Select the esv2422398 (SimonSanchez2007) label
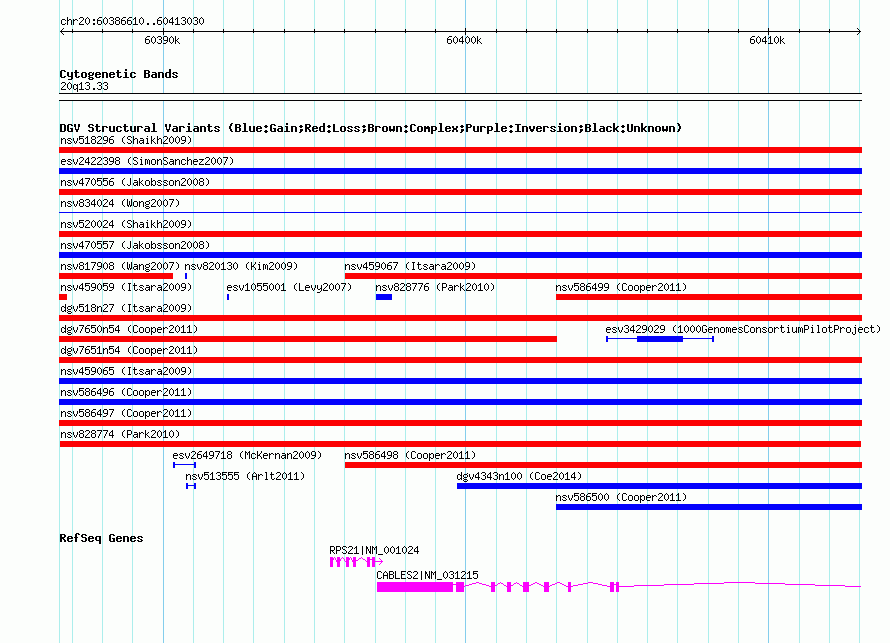890x643 pixels. 147,161
